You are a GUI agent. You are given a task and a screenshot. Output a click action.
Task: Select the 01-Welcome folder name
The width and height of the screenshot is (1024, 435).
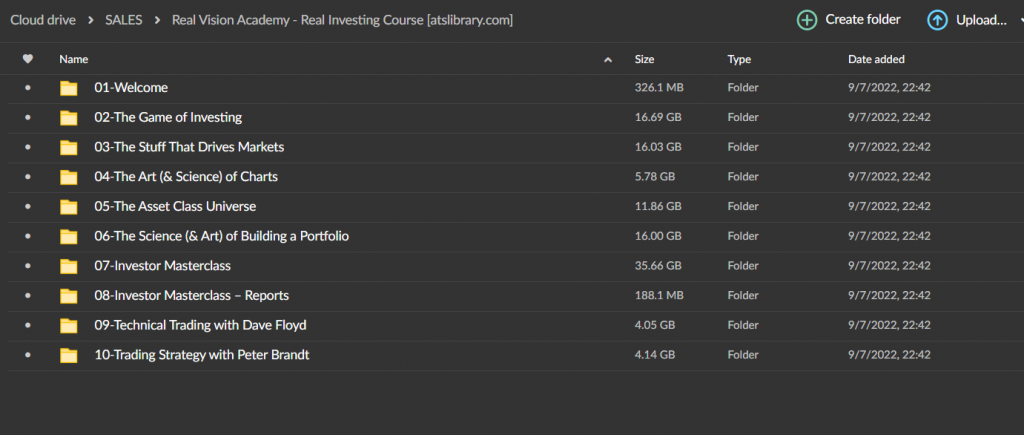tap(131, 88)
